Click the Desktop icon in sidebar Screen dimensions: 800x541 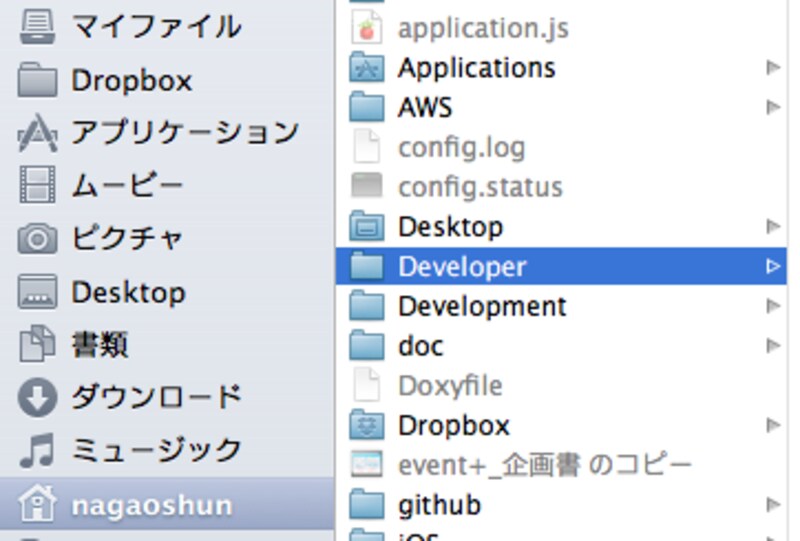point(37,291)
